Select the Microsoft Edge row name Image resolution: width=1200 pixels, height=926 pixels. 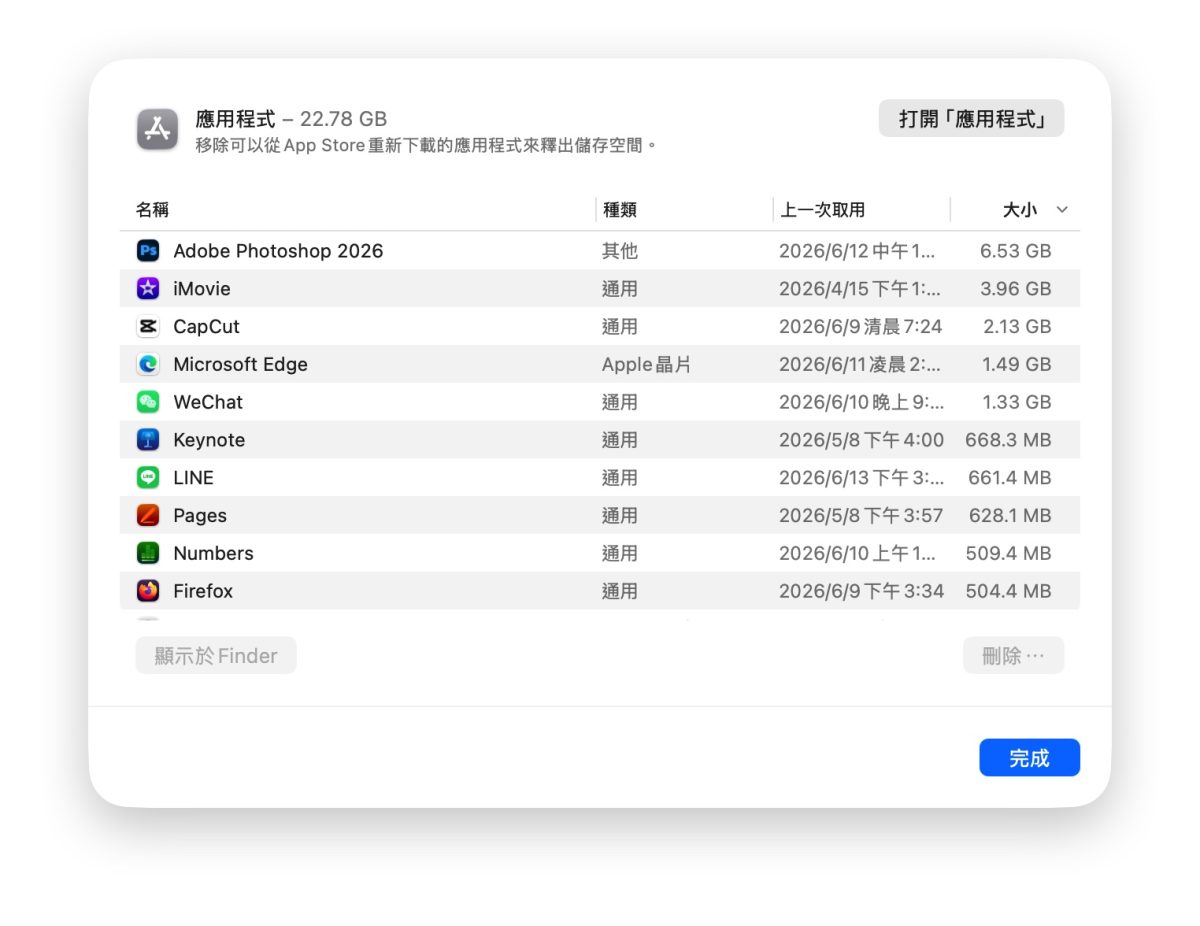pyautogui.click(x=240, y=365)
